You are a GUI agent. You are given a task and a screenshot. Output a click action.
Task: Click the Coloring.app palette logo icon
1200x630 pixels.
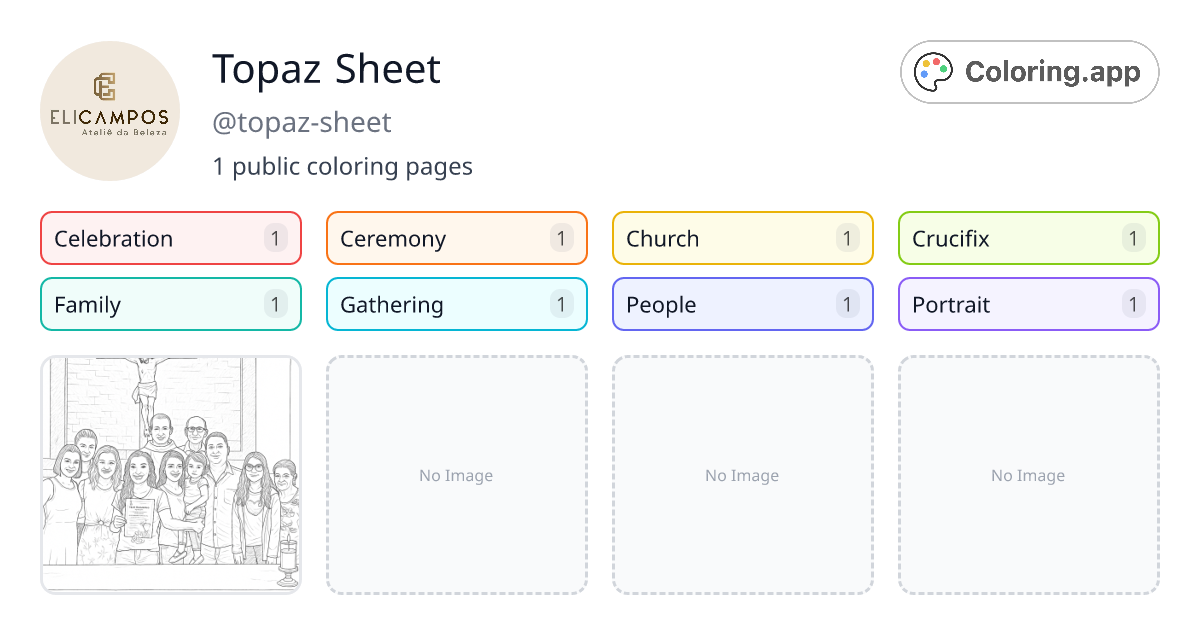point(933,71)
